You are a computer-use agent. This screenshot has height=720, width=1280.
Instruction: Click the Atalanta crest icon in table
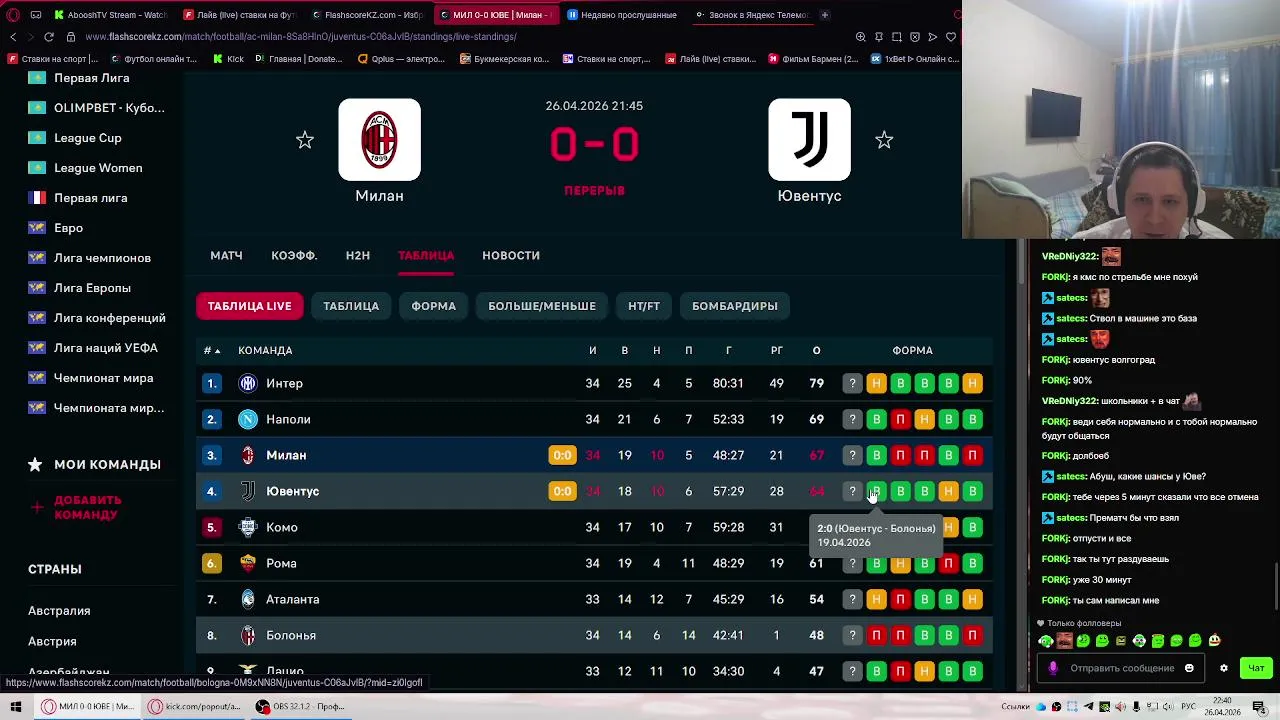coord(248,599)
